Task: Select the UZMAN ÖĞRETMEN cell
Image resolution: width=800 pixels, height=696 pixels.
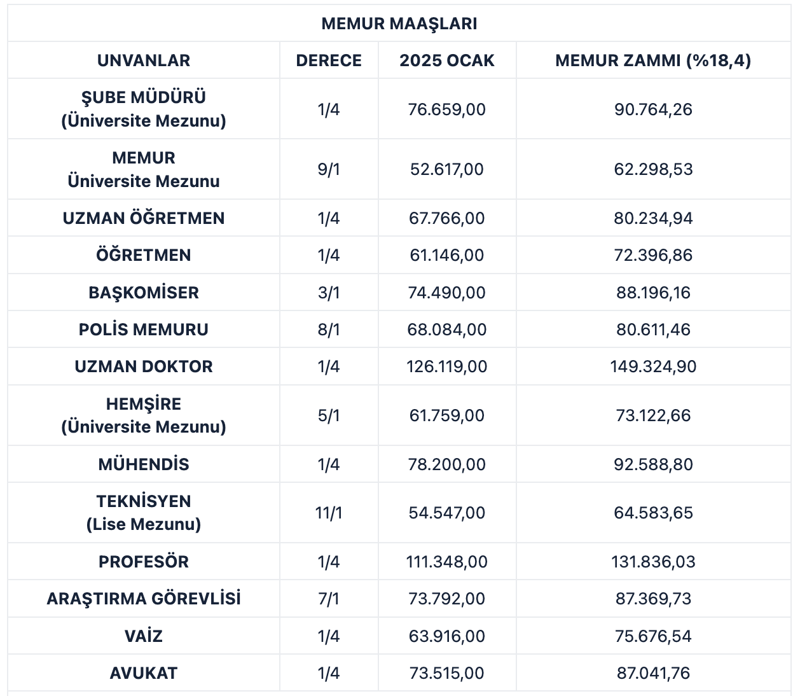Action: click(x=143, y=218)
